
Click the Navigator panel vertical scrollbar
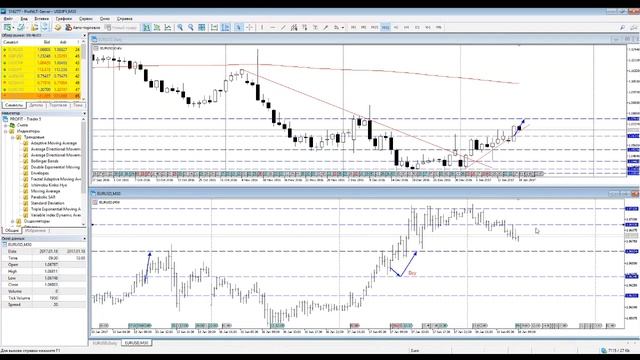point(84,171)
